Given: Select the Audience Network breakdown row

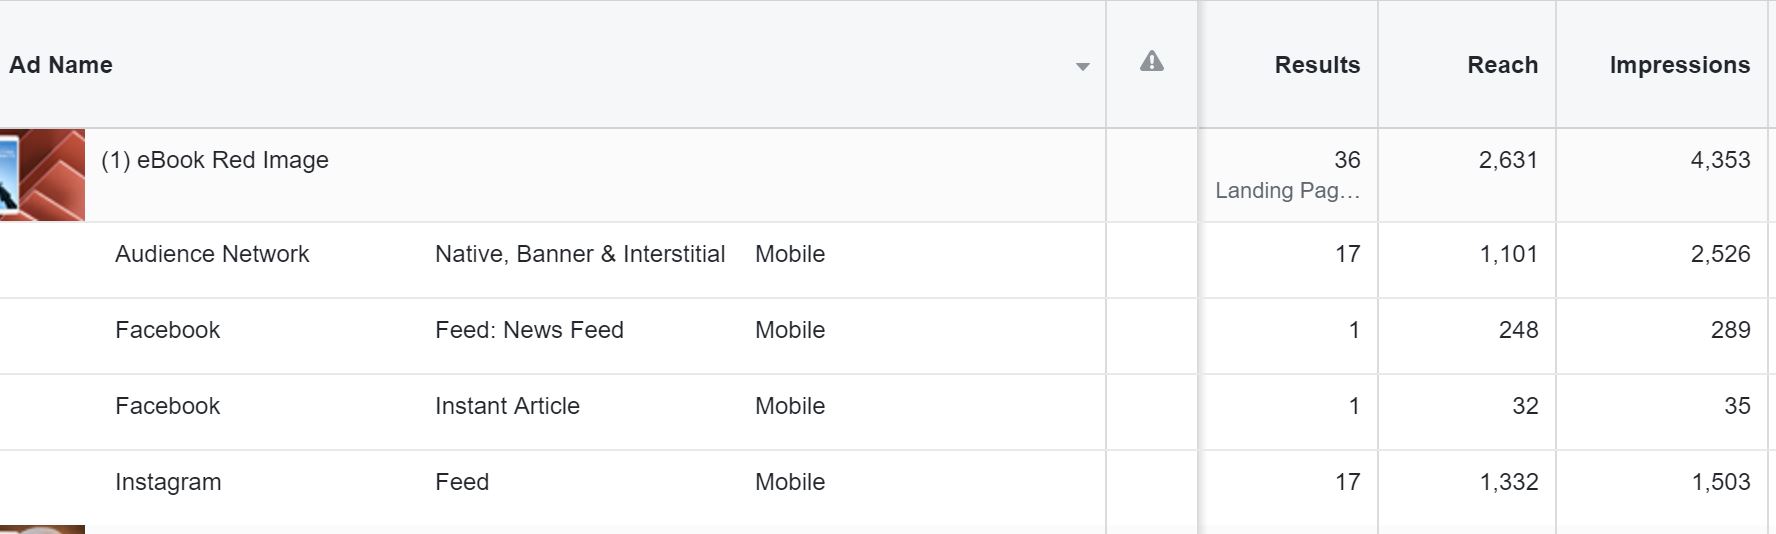Looking at the screenshot, I should click(212, 254).
